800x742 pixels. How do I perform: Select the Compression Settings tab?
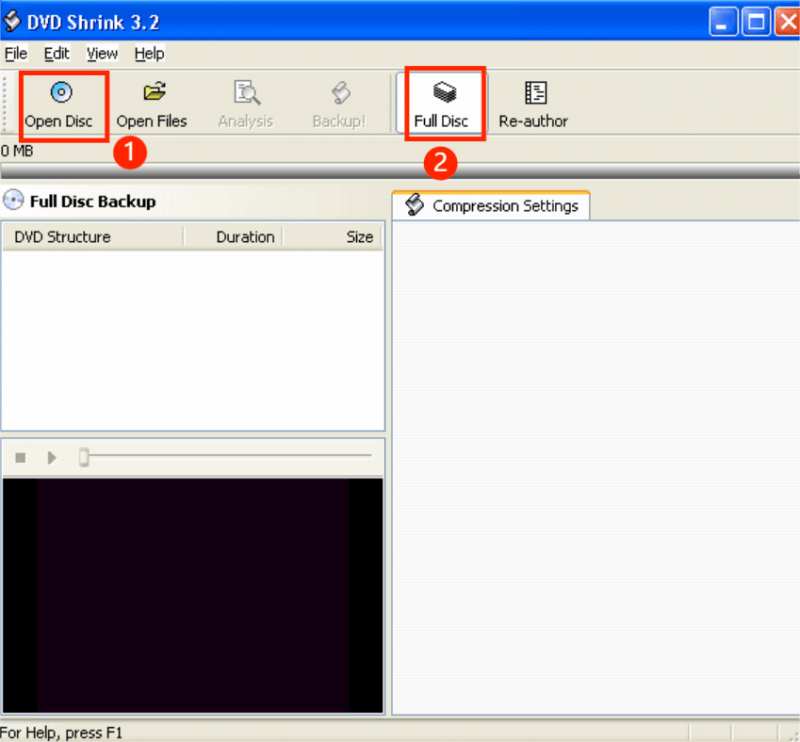(x=491, y=206)
